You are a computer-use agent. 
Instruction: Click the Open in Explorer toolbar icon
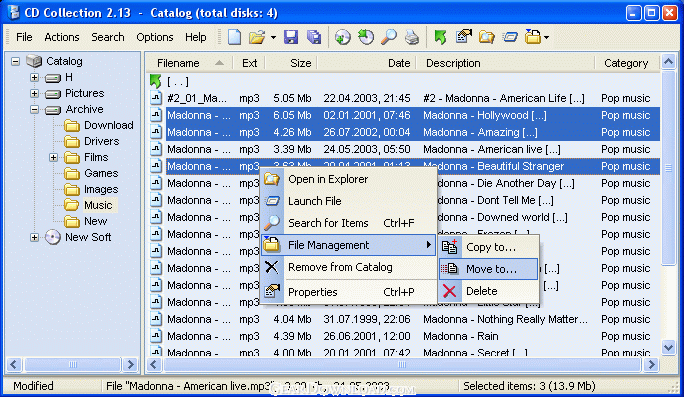[x=486, y=37]
